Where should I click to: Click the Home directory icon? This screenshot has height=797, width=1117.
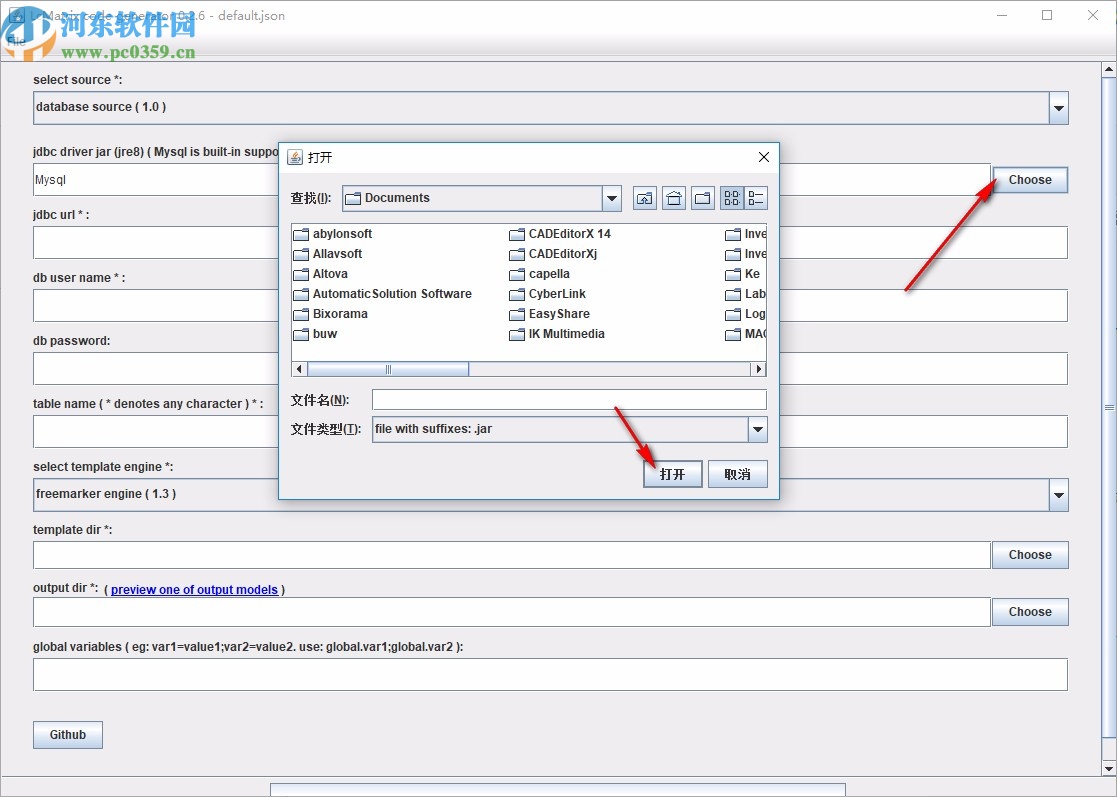(x=674, y=198)
